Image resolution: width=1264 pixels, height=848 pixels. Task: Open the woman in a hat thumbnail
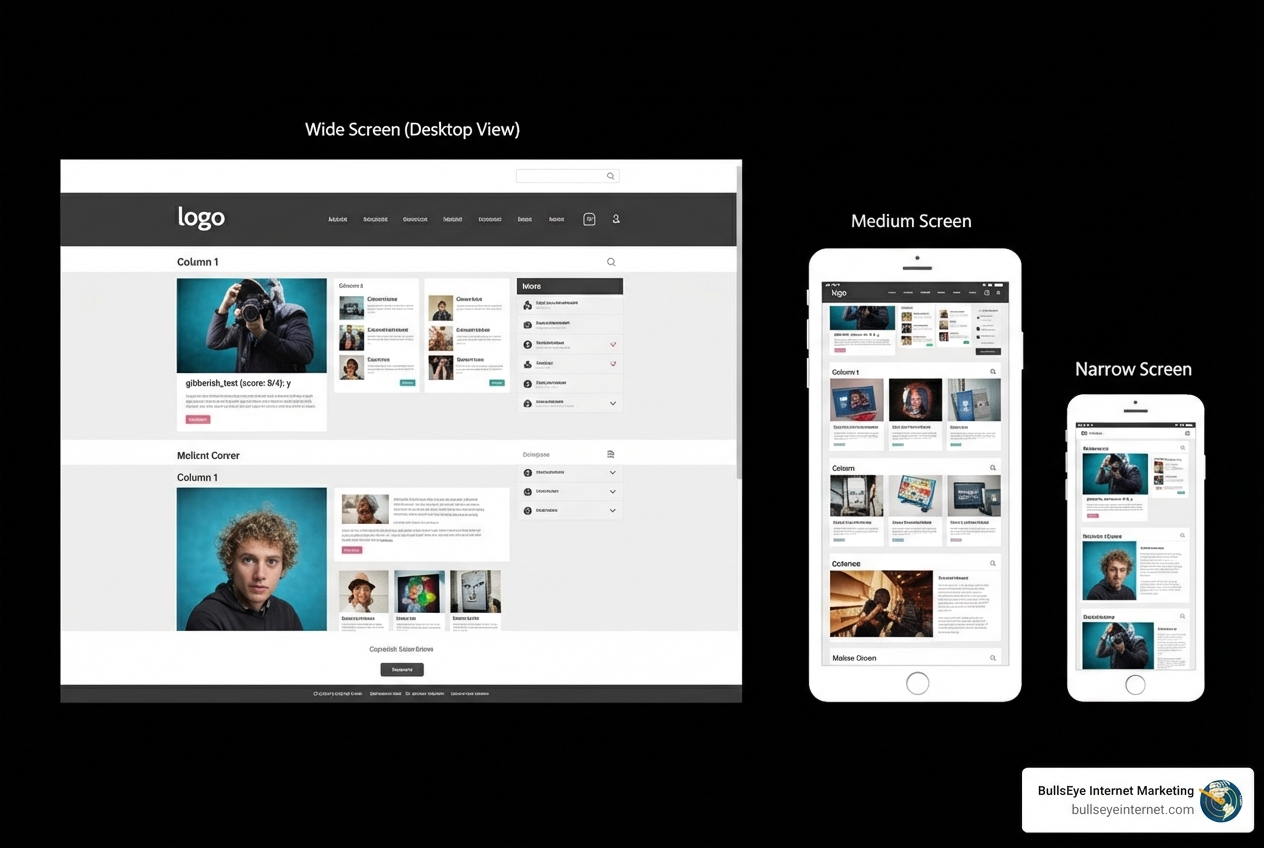tap(364, 591)
